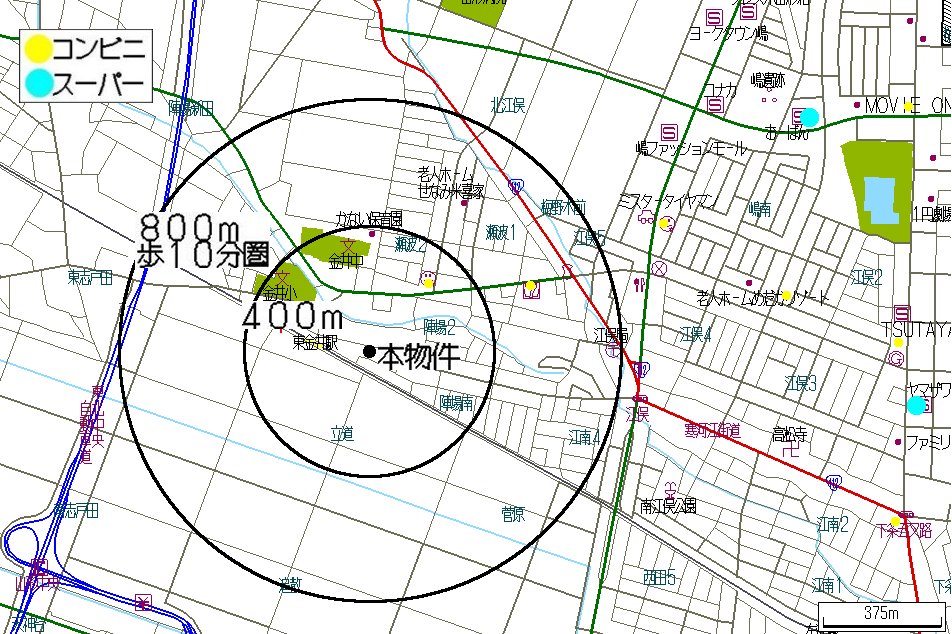Image resolution: width=952 pixels, height=634 pixels.
Task: Click the 文 school symbol at 金井中
Action: click(348, 247)
